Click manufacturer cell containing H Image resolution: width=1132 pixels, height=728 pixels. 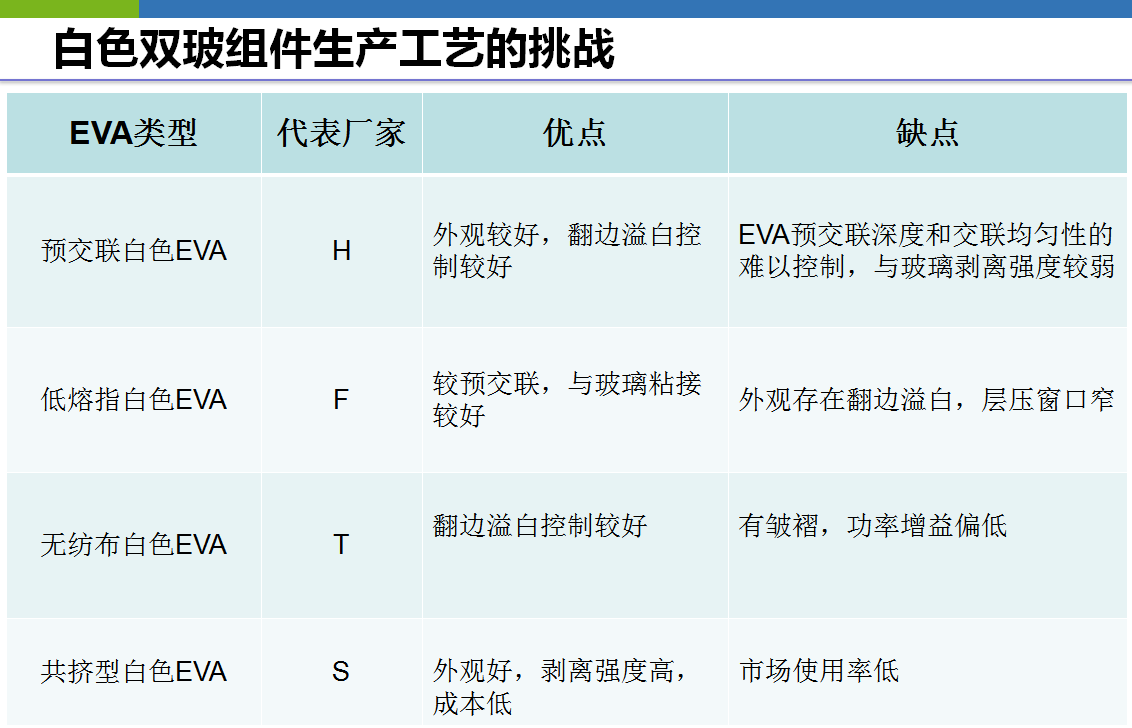(341, 250)
